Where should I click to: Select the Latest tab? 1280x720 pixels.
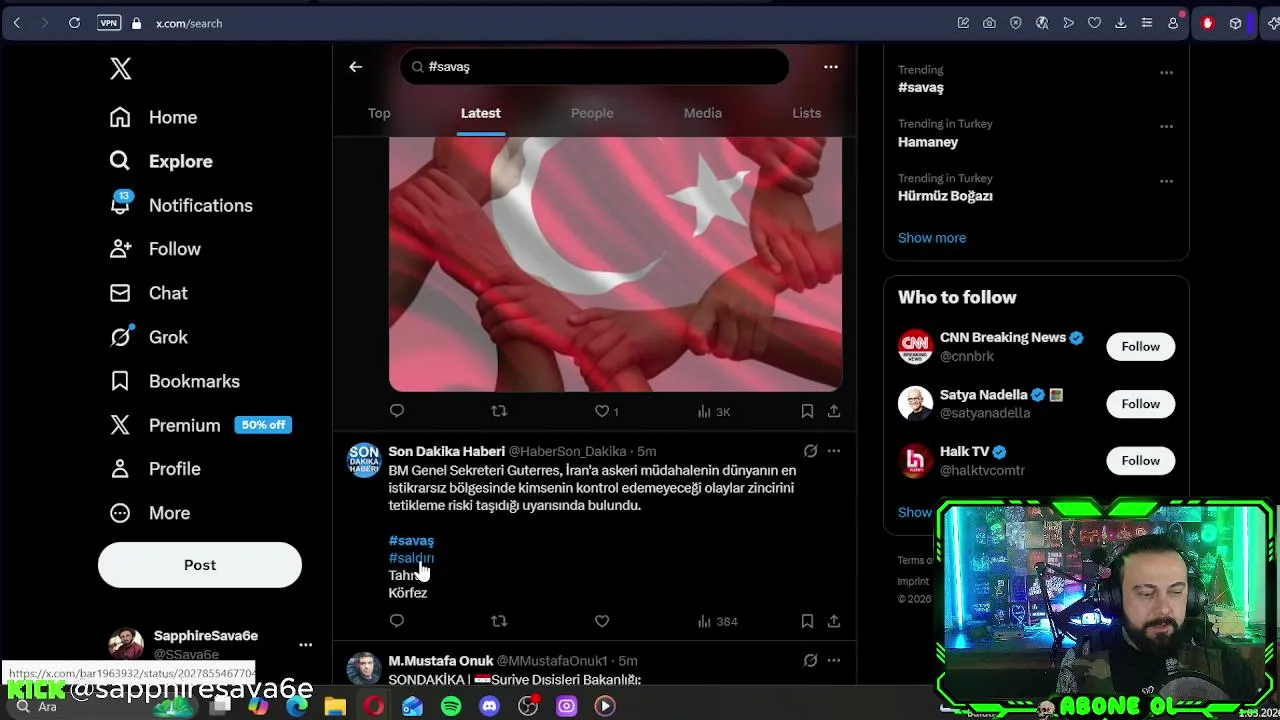point(480,113)
